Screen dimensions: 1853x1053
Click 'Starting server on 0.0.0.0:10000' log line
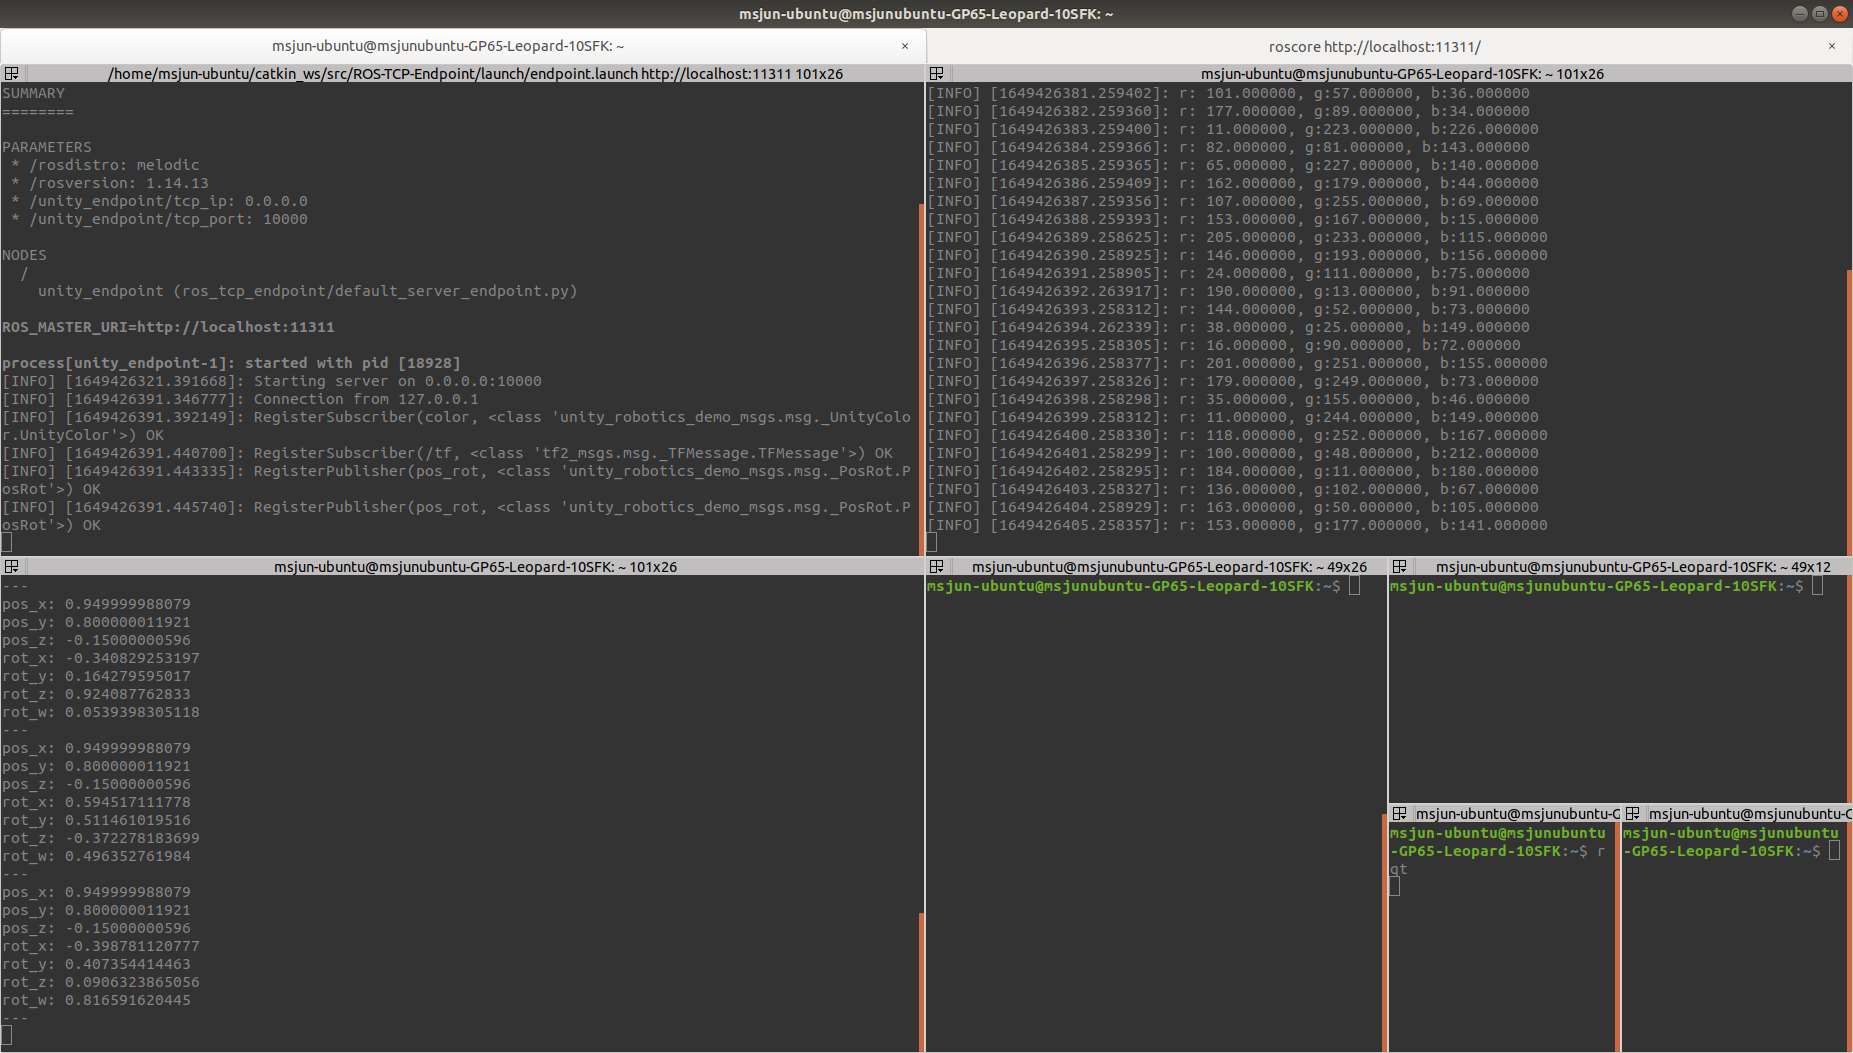[272, 381]
